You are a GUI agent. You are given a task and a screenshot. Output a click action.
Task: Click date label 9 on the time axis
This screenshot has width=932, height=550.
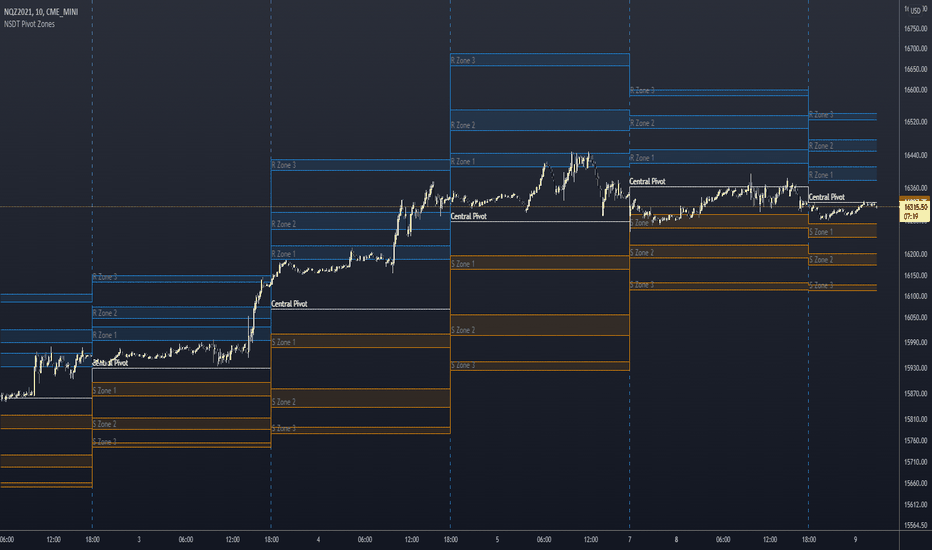click(x=855, y=540)
